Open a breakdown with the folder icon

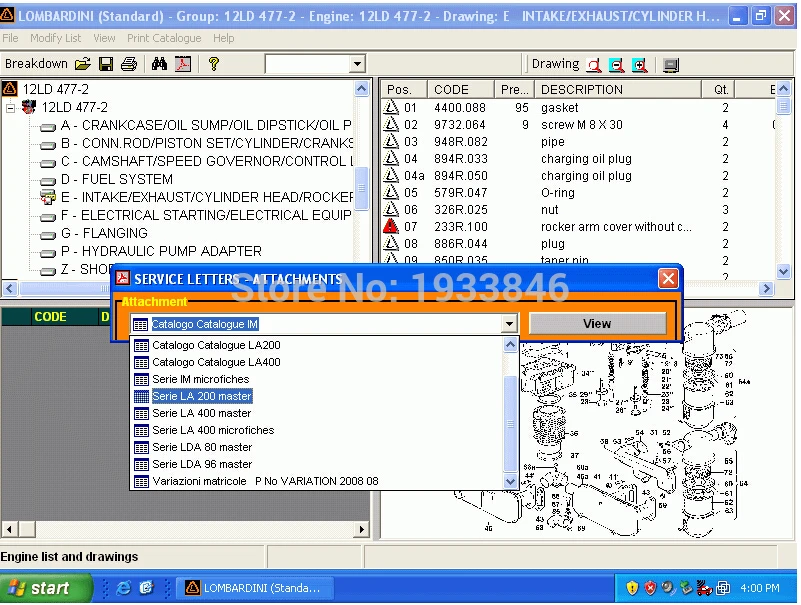82,64
